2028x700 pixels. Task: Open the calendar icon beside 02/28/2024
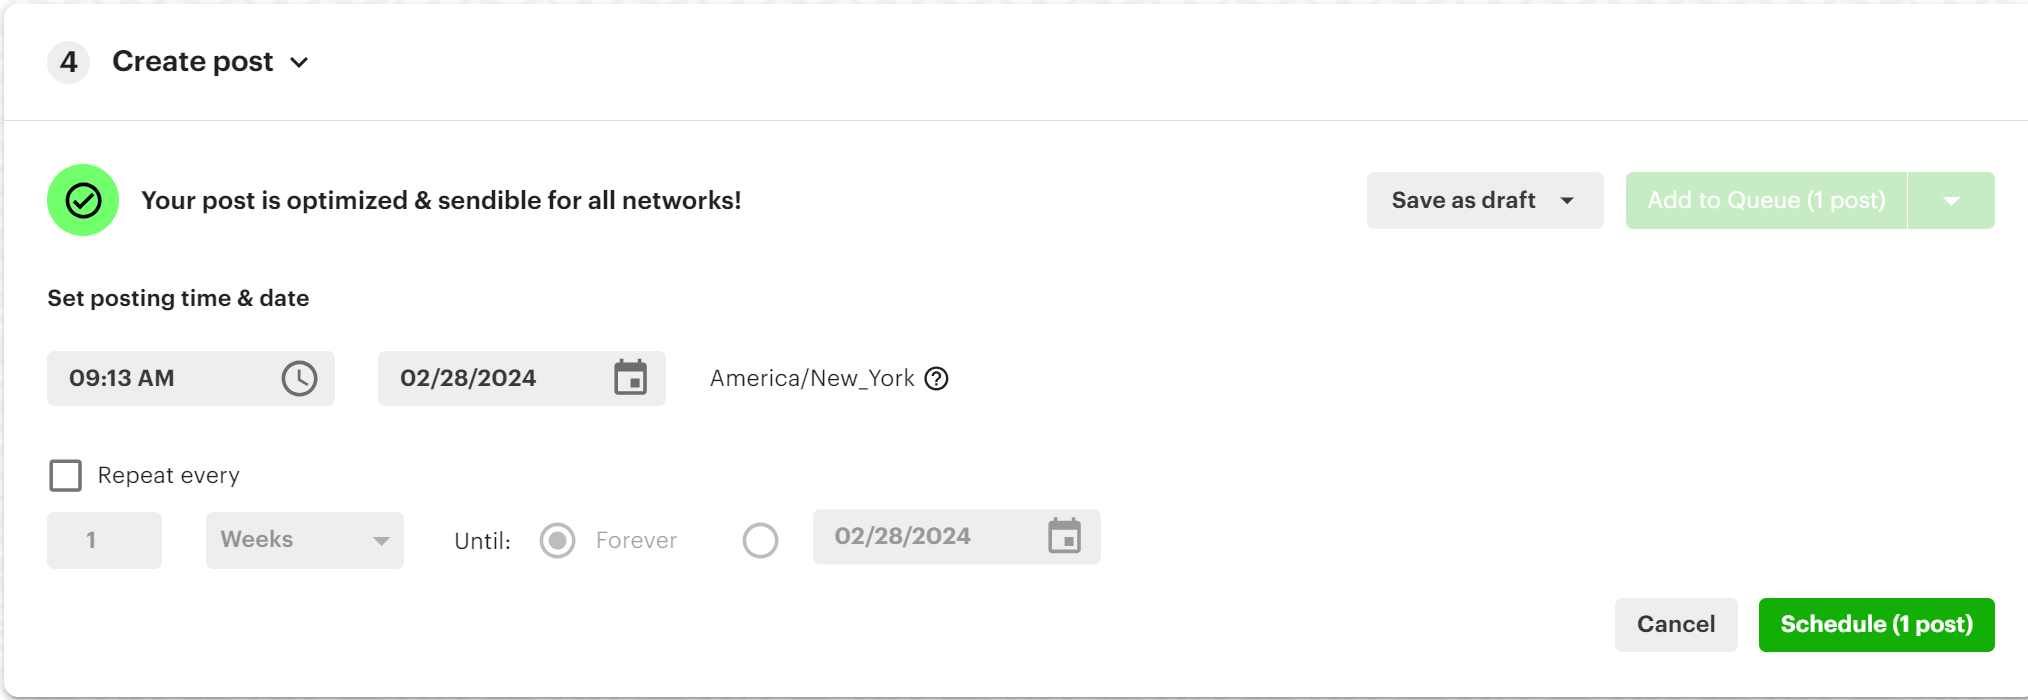pyautogui.click(x=630, y=378)
